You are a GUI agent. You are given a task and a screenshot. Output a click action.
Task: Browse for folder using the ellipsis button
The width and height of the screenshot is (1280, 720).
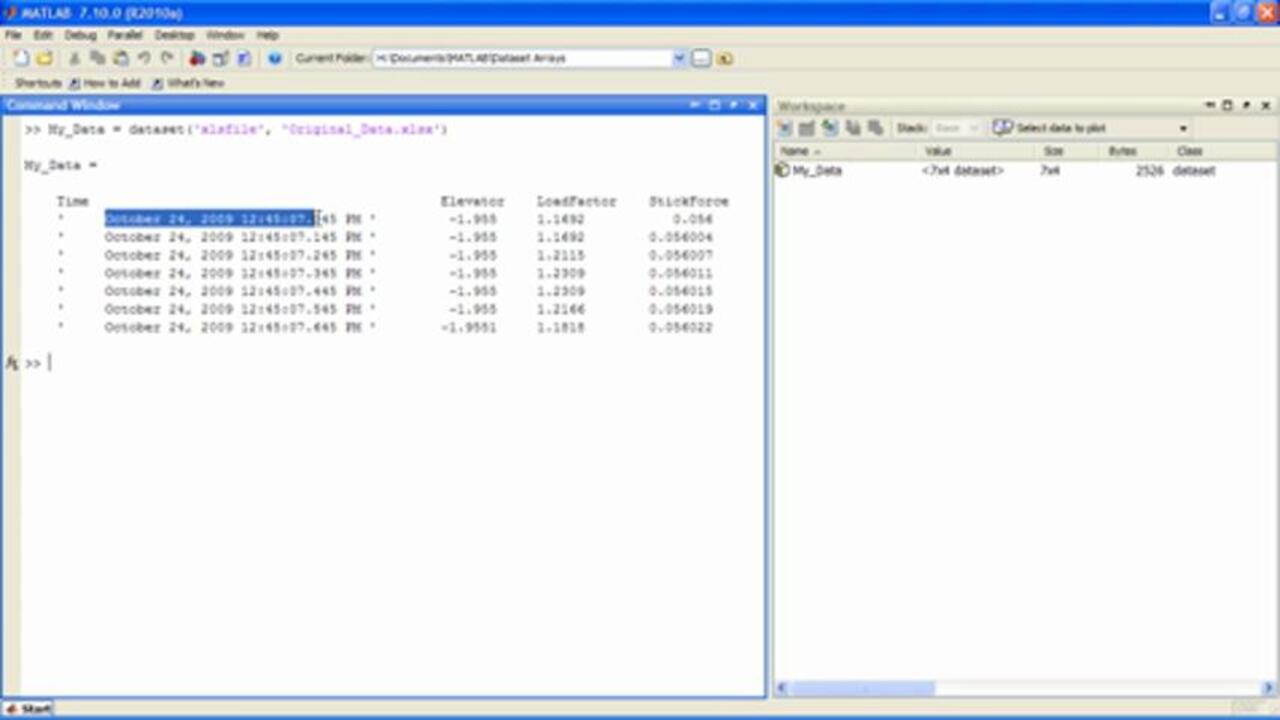coord(701,59)
